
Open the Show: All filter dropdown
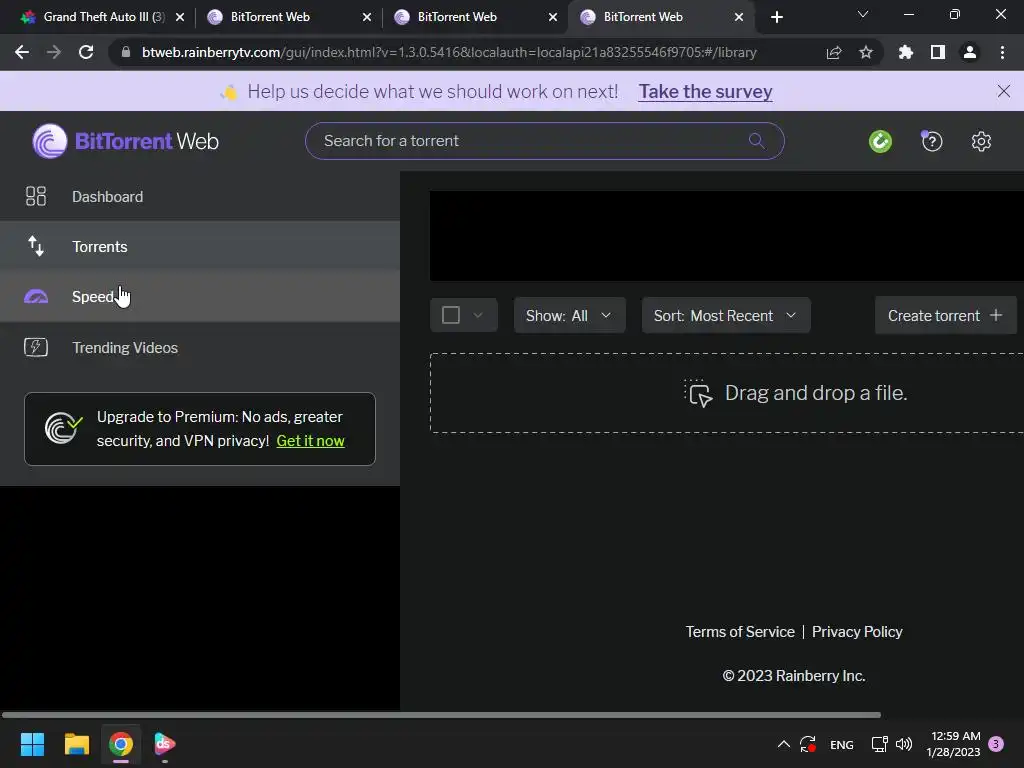569,315
